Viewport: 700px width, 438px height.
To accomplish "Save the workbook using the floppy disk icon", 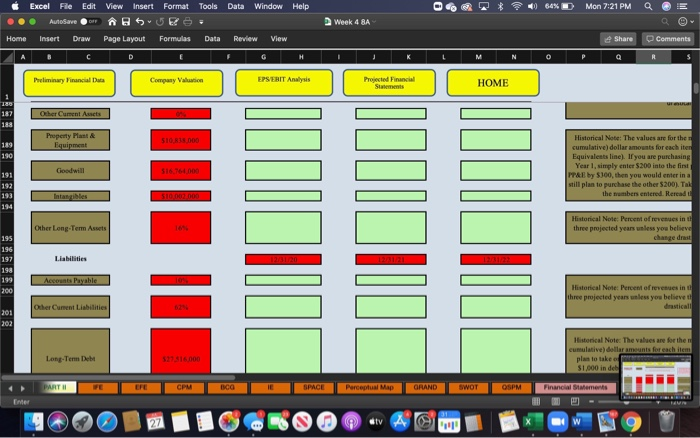I will click(126, 21).
